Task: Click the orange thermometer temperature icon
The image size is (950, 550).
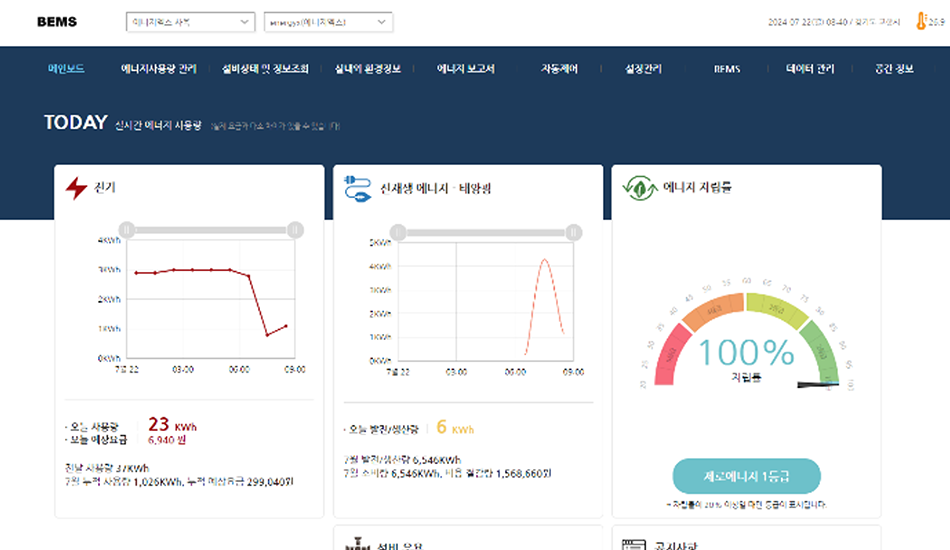Action: tap(920, 22)
